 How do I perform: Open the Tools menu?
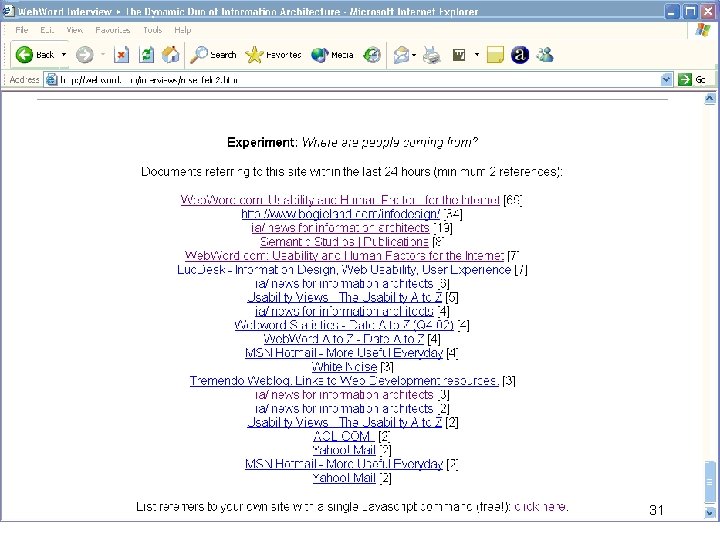pyautogui.click(x=152, y=30)
